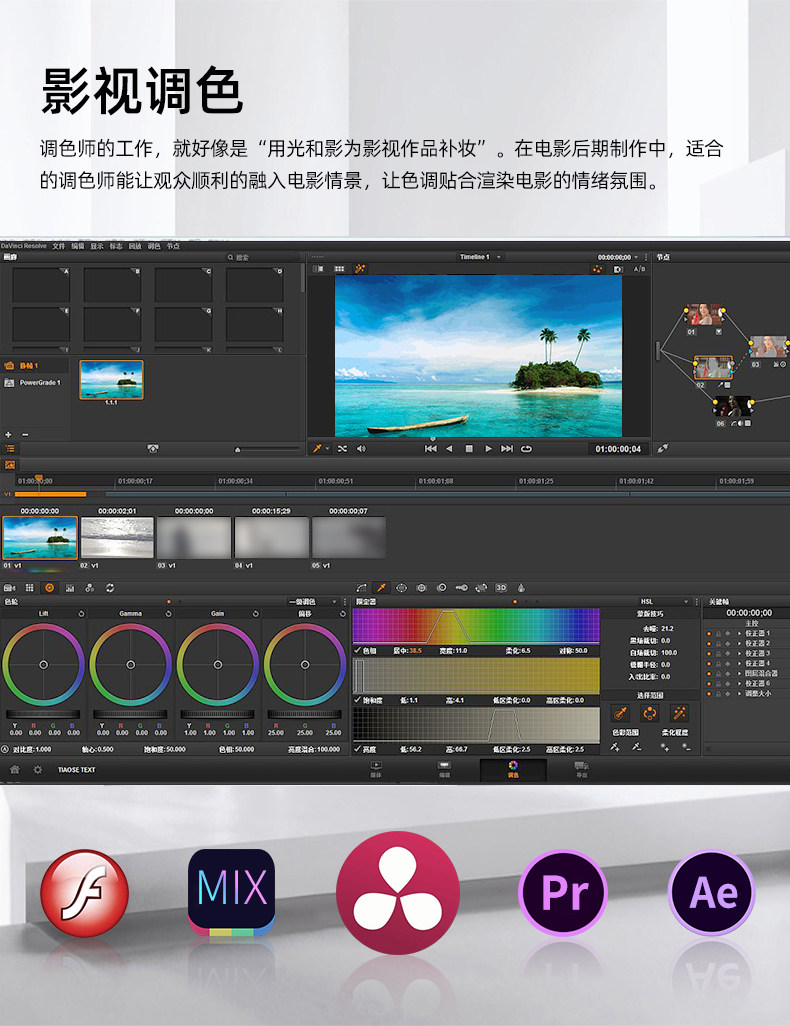Open the Color Match palette icon
Viewport: 790px width, 1026px height.
(x=29, y=588)
